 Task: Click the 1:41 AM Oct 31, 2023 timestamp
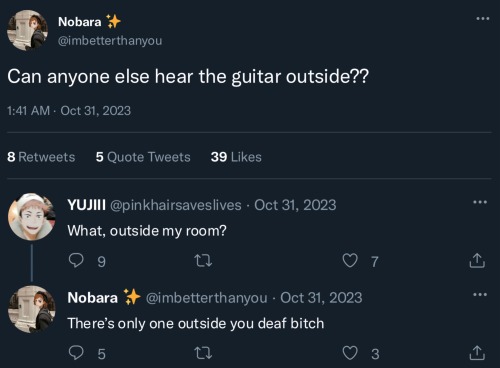pyautogui.click(x=69, y=111)
